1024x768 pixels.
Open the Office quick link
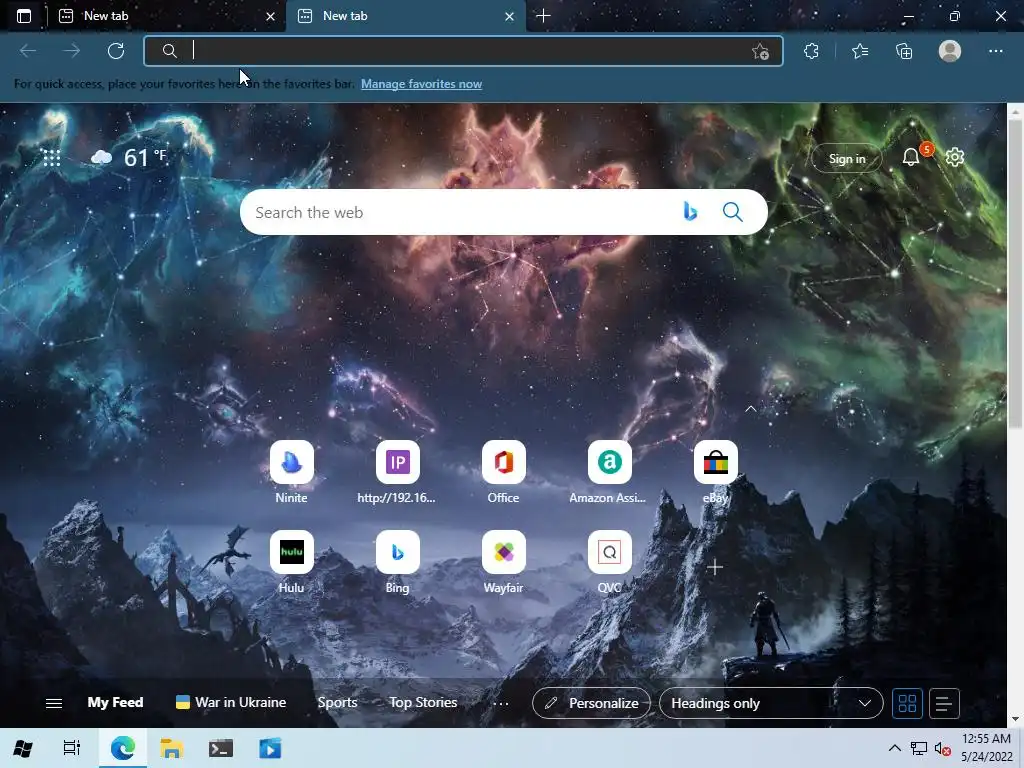(x=504, y=472)
